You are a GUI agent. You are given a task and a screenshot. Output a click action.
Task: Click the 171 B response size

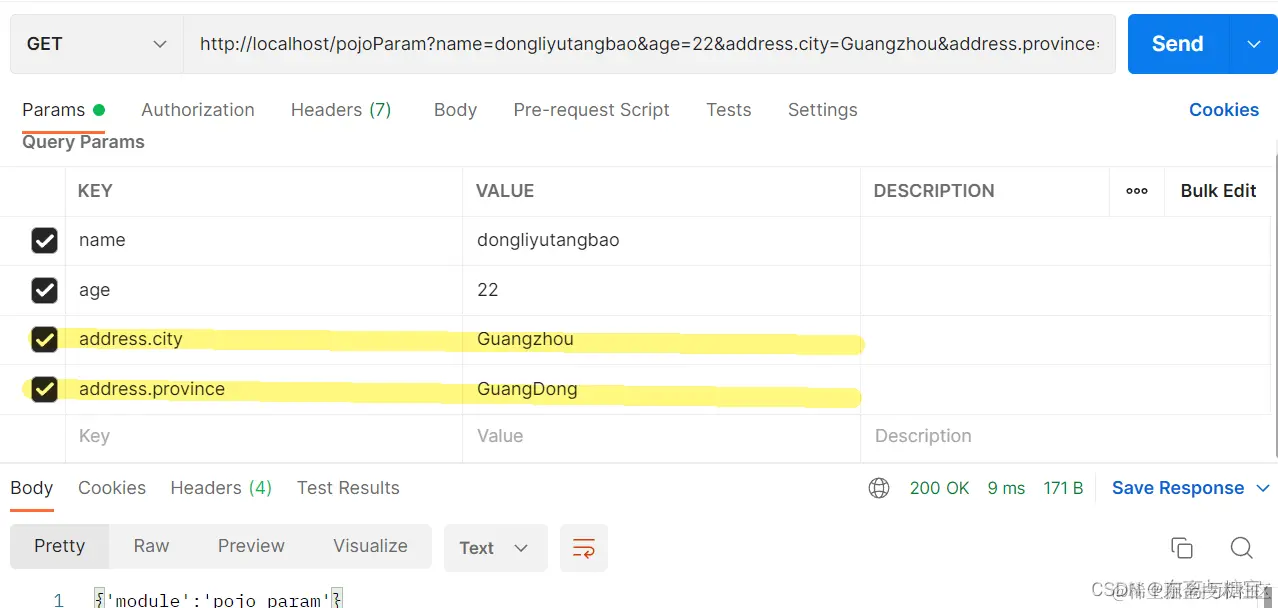(x=1063, y=488)
